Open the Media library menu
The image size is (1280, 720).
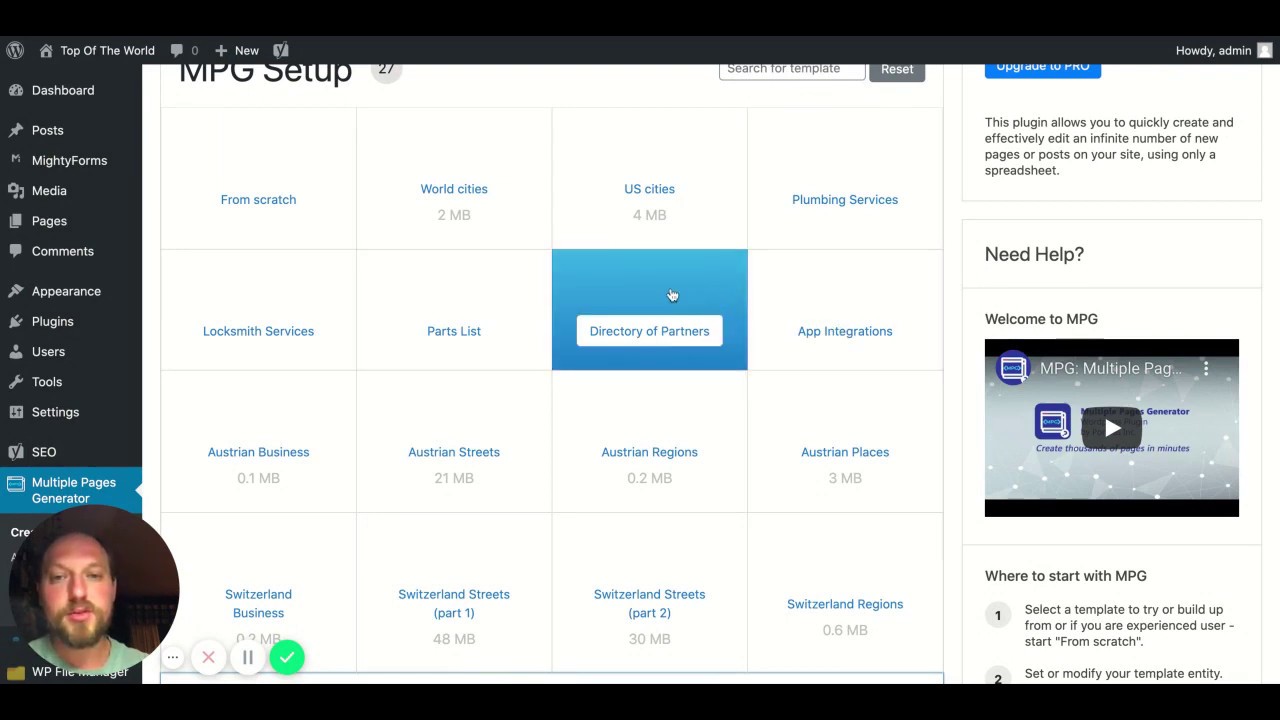click(x=49, y=191)
